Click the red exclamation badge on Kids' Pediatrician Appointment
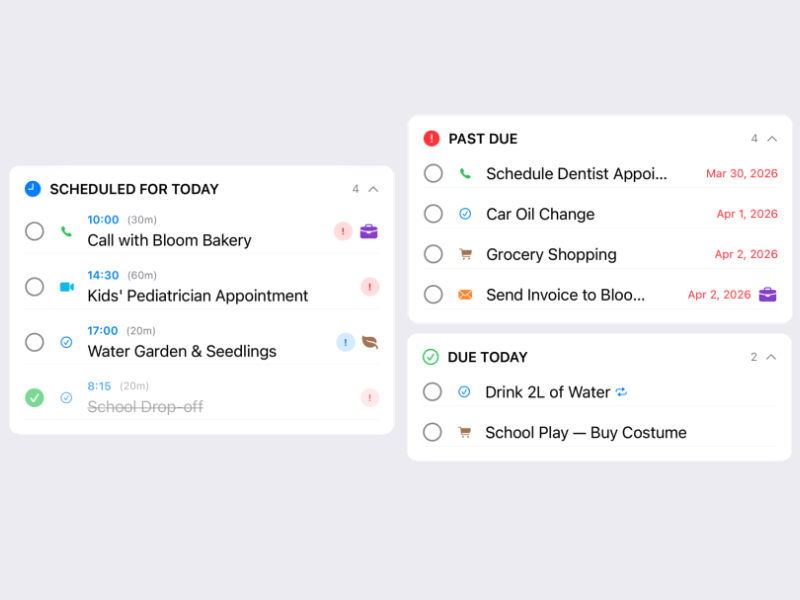Image resolution: width=800 pixels, height=600 pixels. pyautogui.click(x=370, y=287)
